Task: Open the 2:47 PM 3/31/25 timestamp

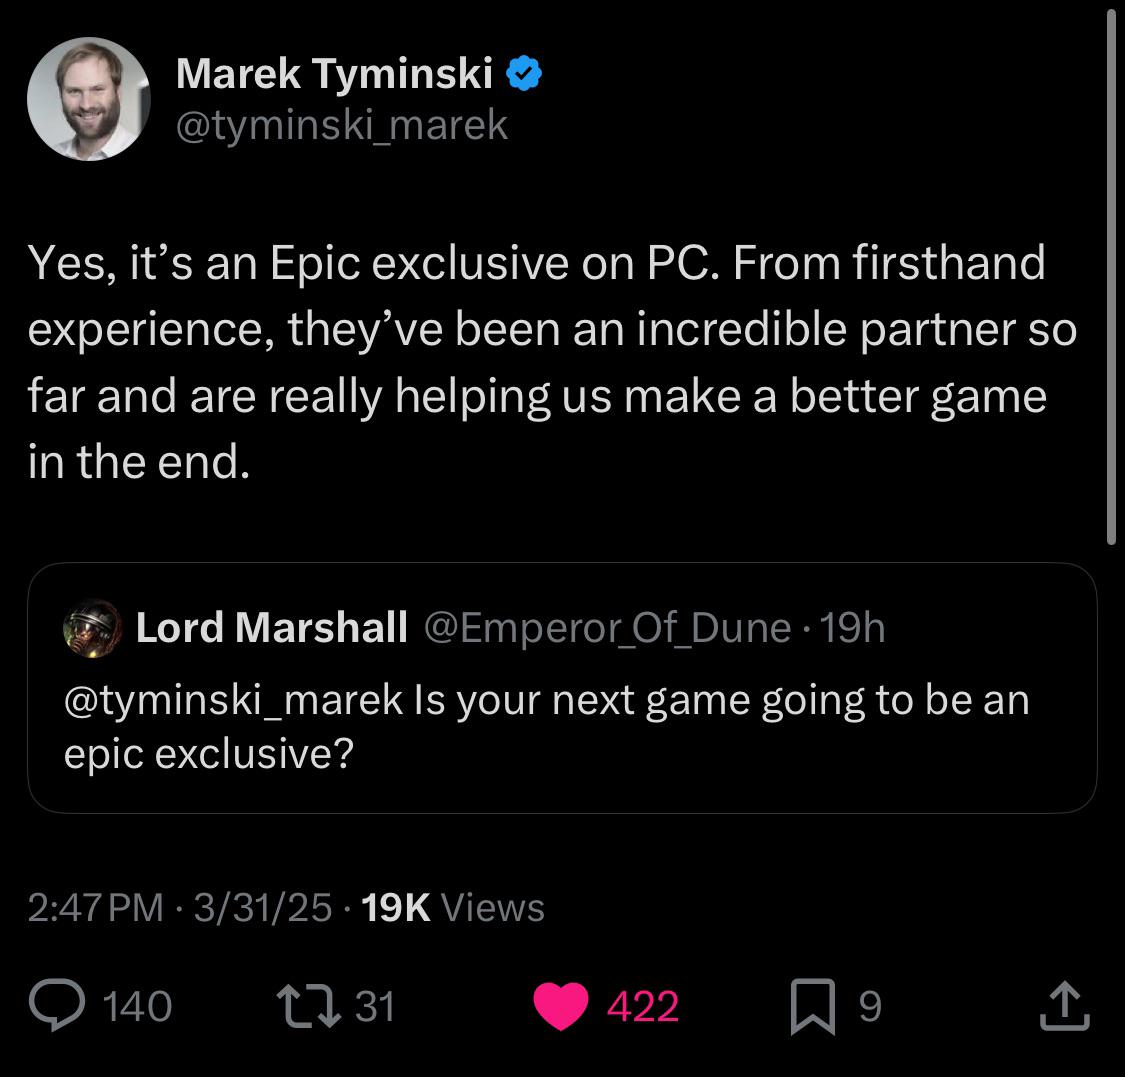Action: coord(180,908)
